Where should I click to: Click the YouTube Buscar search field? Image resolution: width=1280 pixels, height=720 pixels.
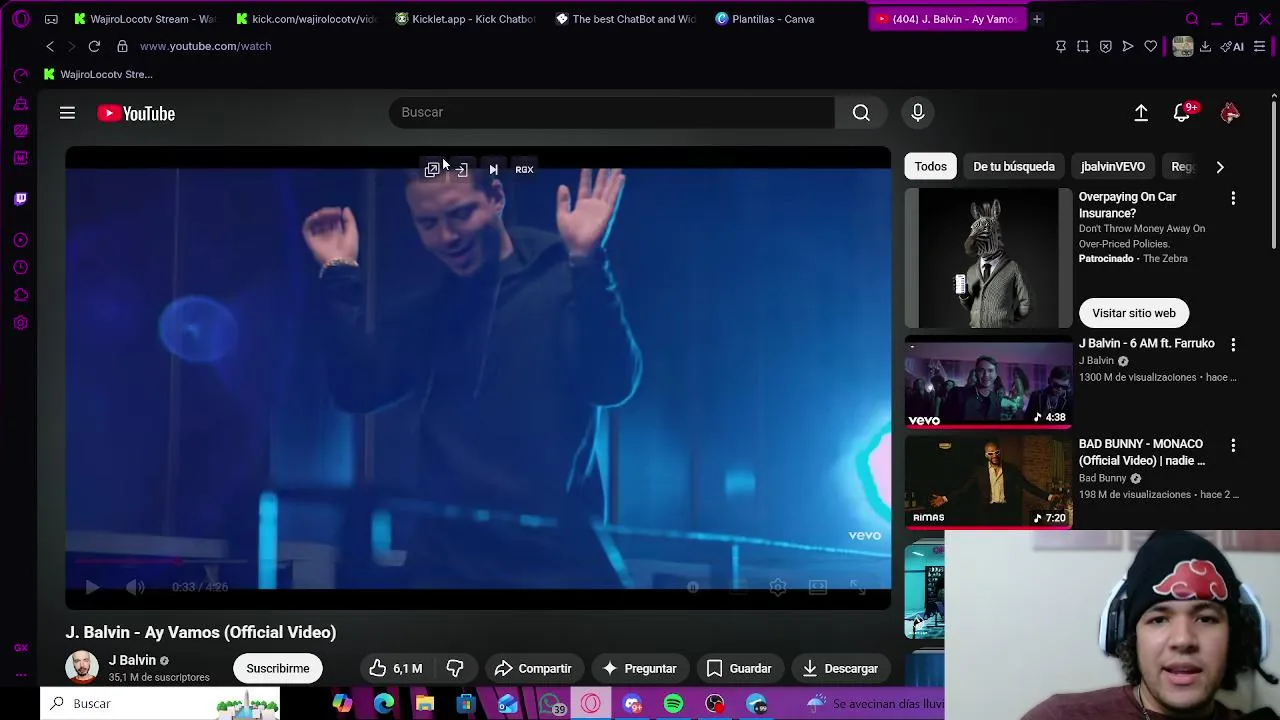(612, 112)
